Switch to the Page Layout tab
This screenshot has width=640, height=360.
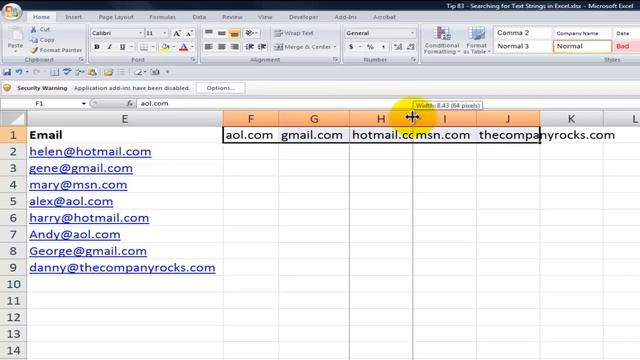point(116,17)
